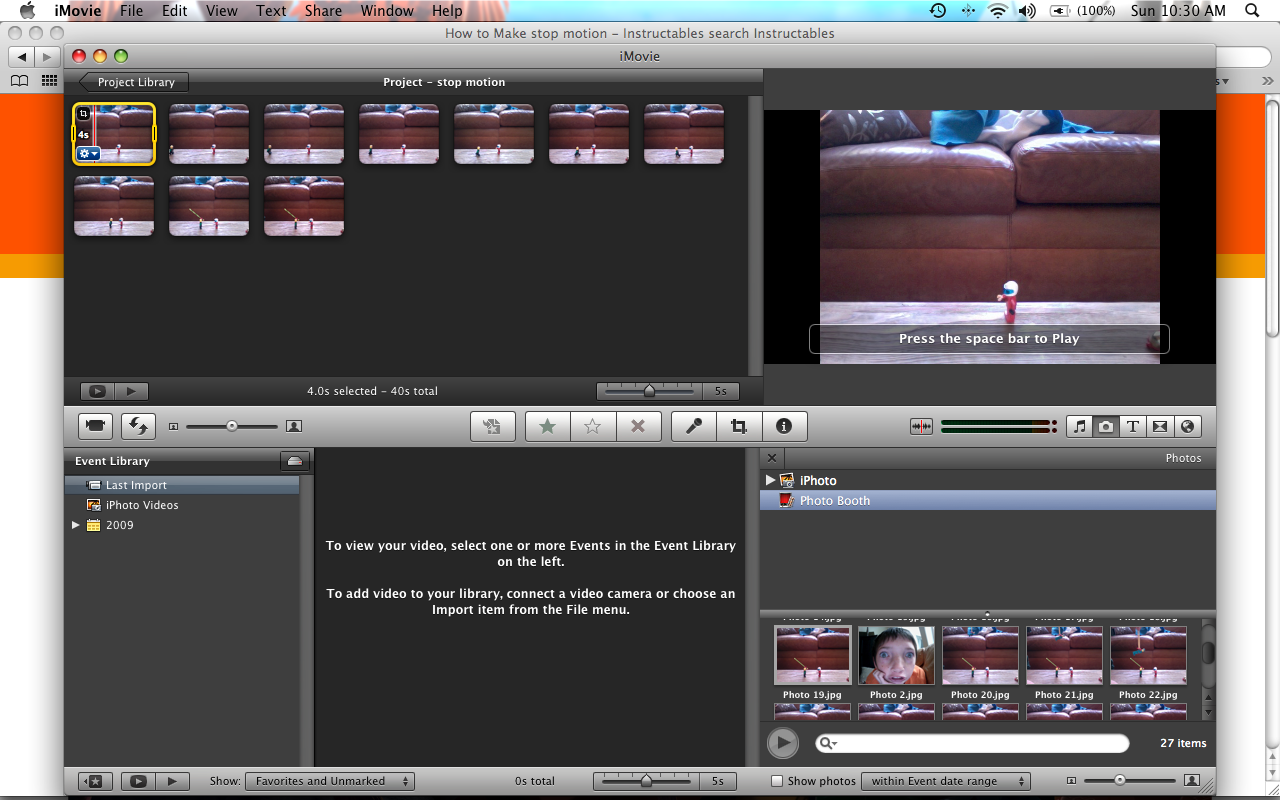Open the Edit menu
This screenshot has height=800, width=1280.
[175, 11]
